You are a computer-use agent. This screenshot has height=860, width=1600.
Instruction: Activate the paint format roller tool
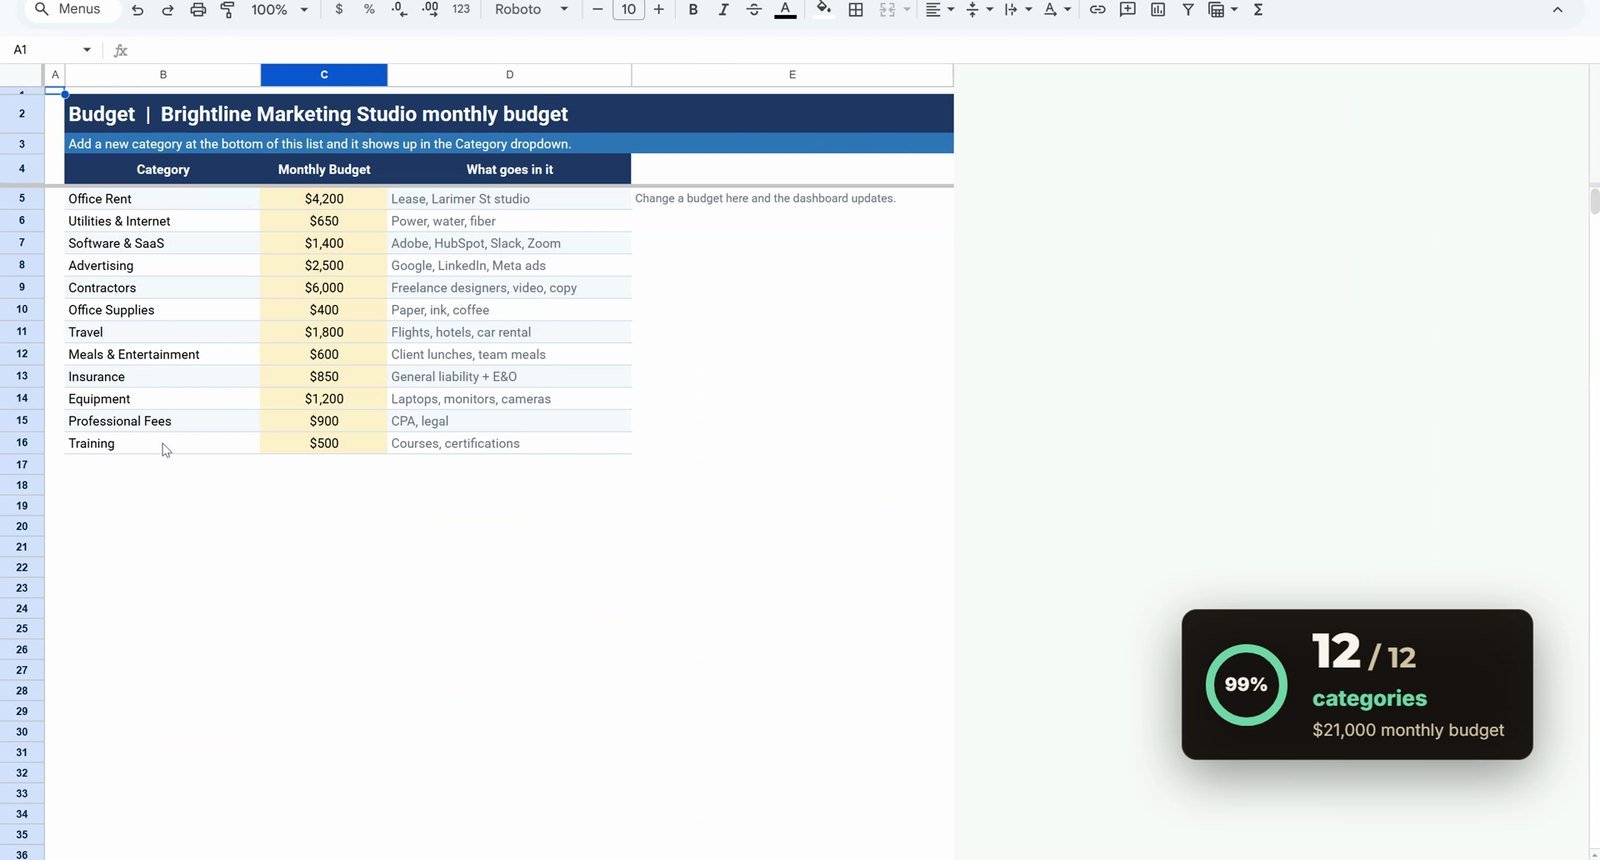228,10
